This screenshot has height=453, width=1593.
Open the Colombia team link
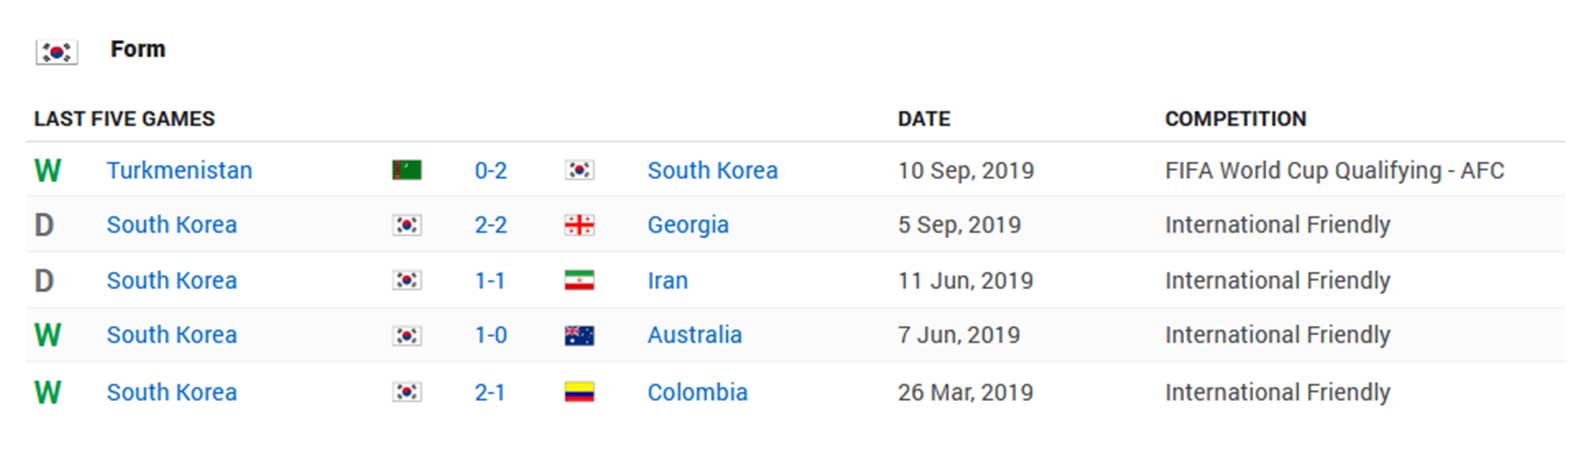[698, 392]
